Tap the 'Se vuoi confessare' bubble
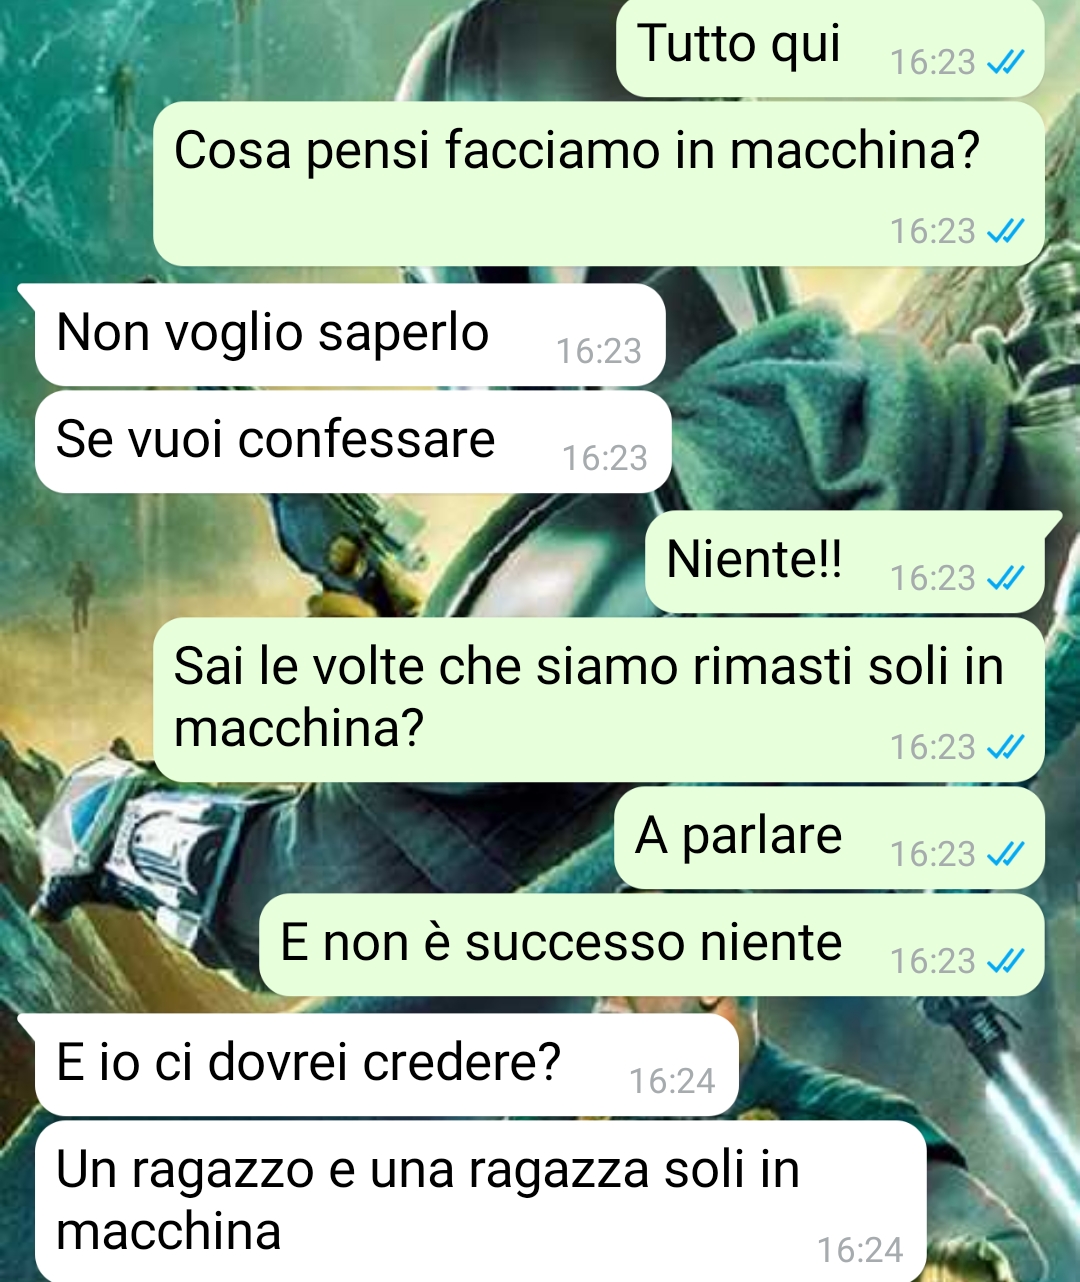The height and width of the screenshot is (1282, 1080). [x=353, y=442]
